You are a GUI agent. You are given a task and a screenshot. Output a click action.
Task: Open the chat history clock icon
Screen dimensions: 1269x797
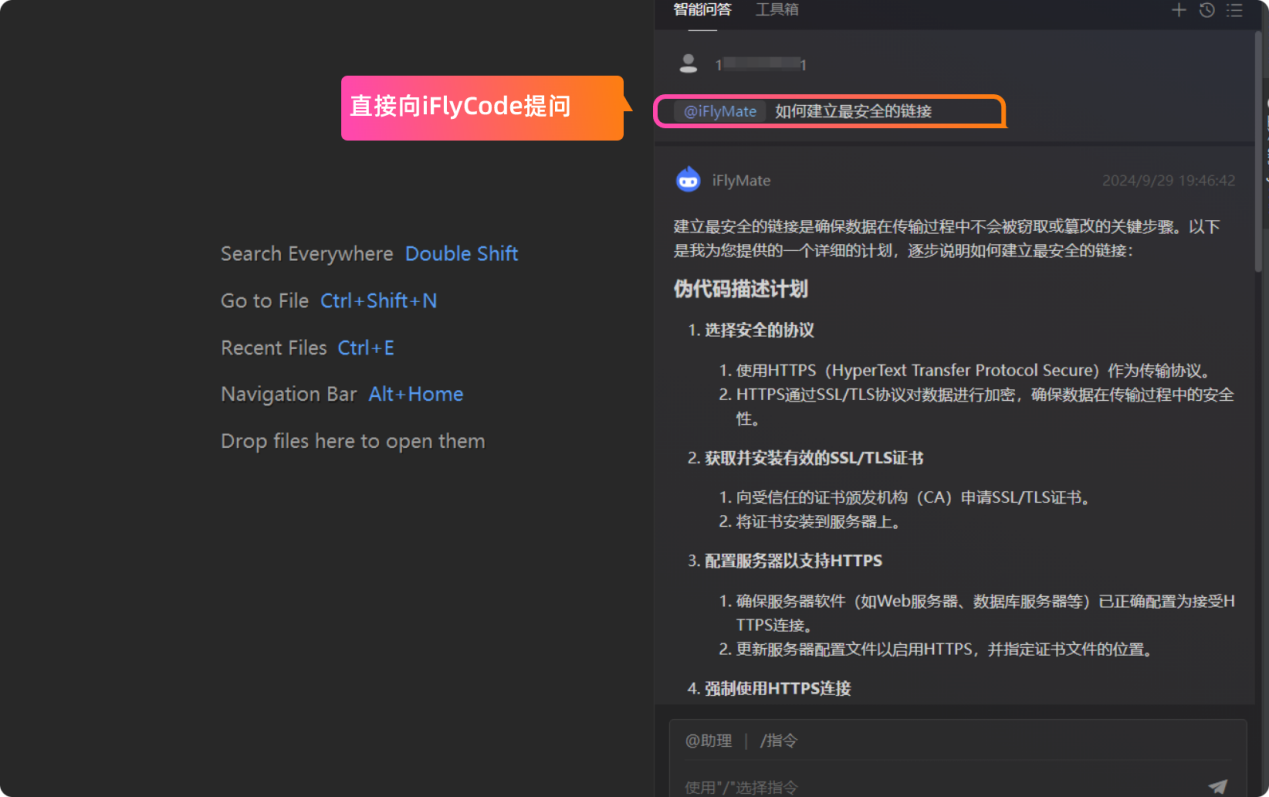pos(1207,10)
